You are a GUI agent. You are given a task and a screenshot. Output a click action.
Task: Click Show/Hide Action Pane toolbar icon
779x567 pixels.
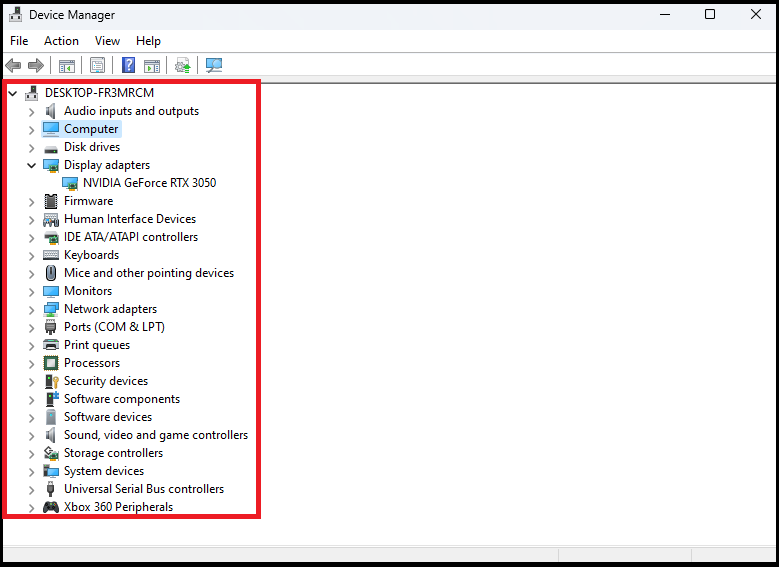152,65
